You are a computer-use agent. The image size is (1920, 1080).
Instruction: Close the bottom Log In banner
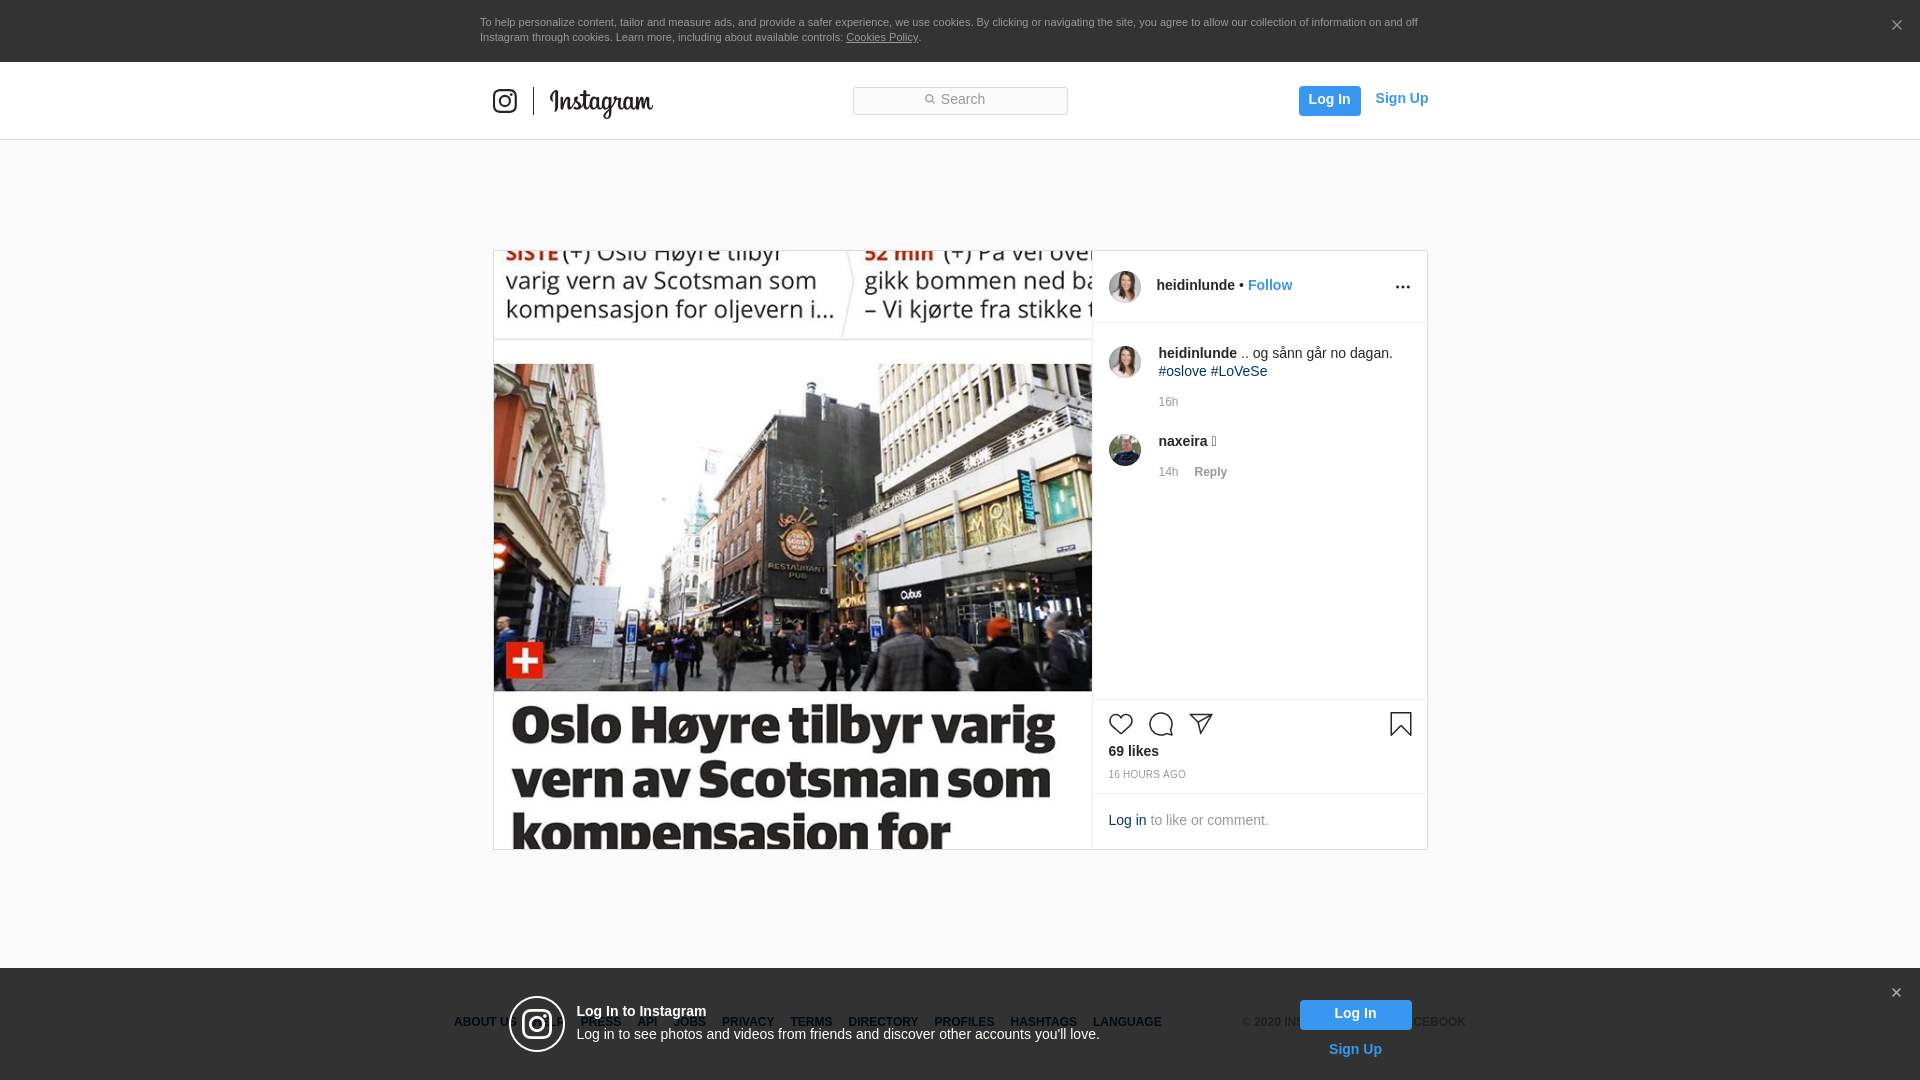[1896, 993]
